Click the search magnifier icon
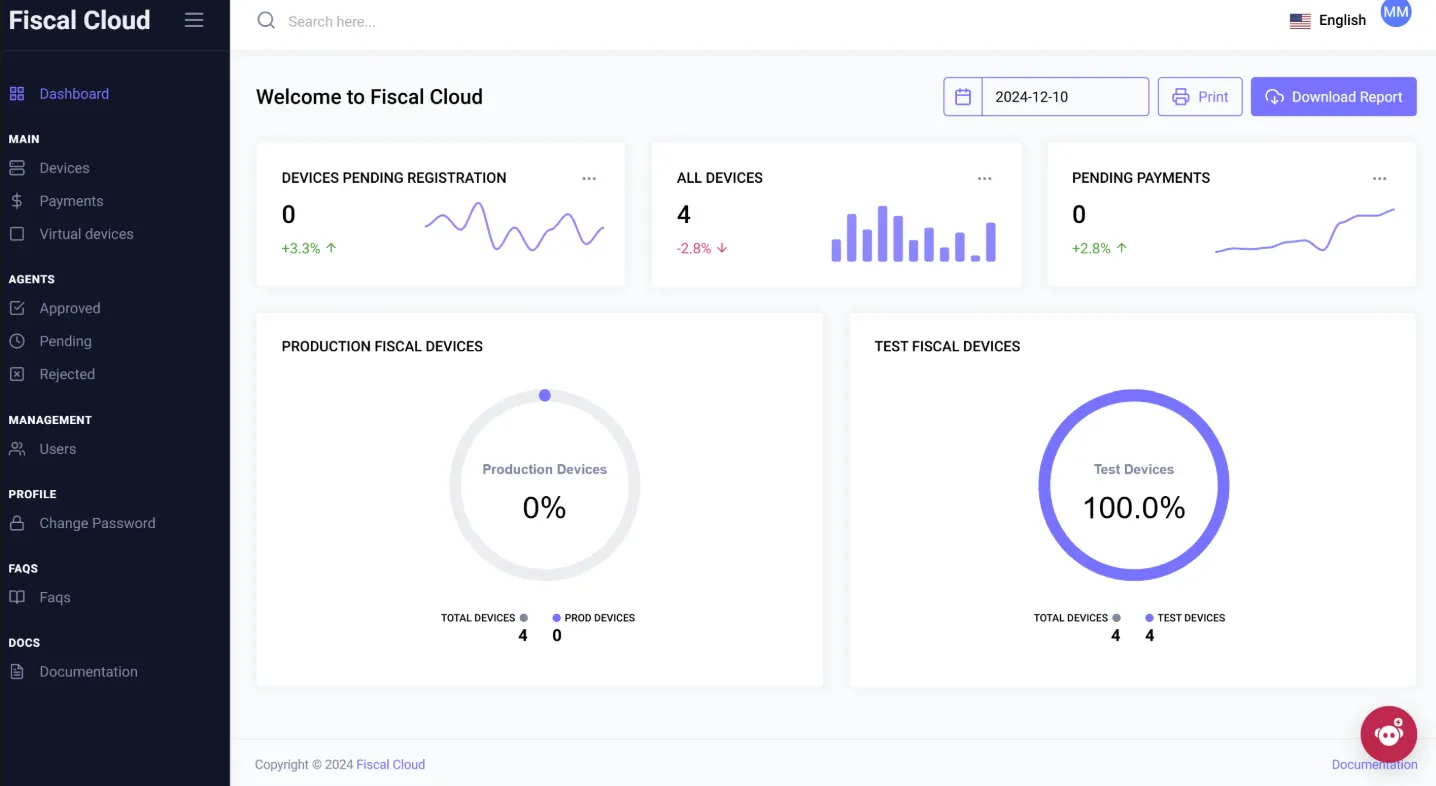The width and height of the screenshot is (1436, 786). tap(266, 20)
